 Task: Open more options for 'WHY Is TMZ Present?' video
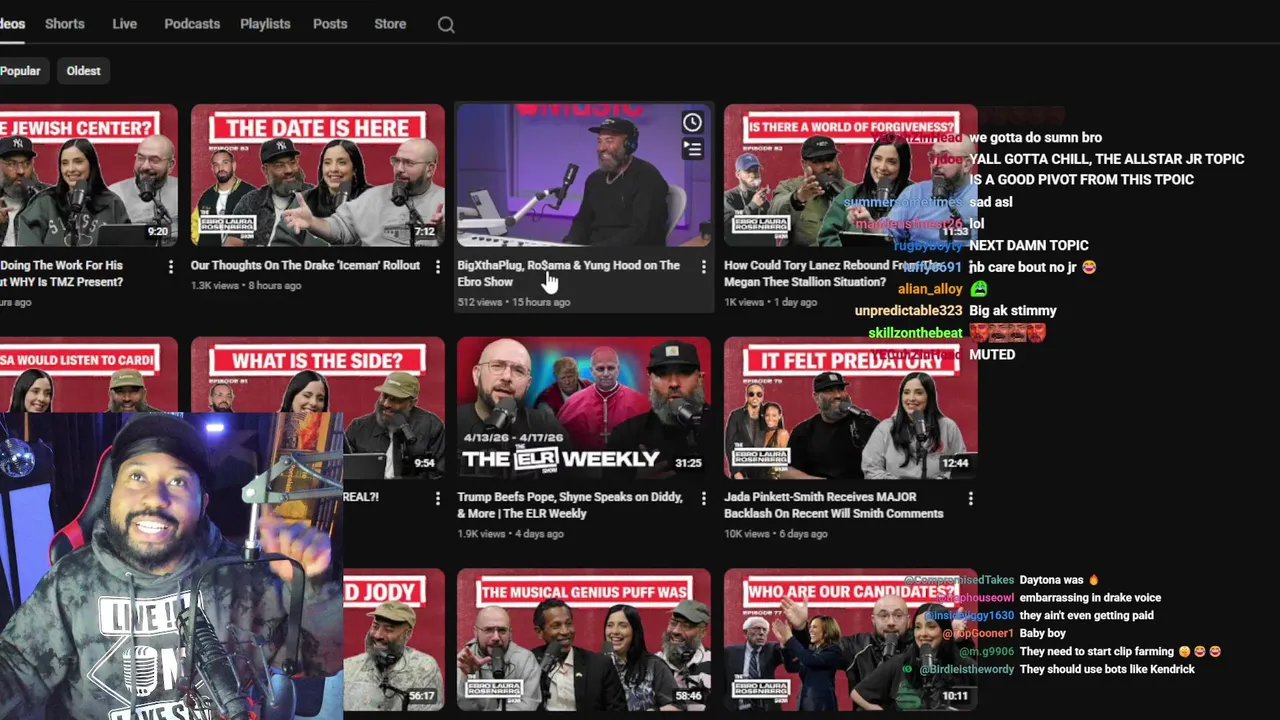pos(170,267)
